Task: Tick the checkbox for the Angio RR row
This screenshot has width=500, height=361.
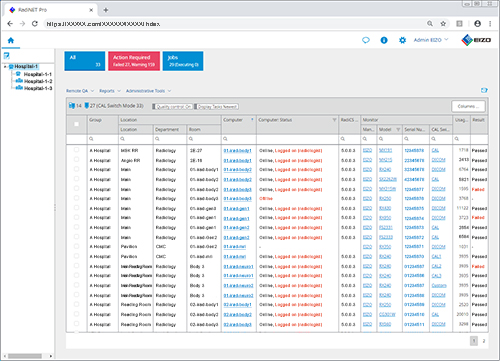Action: [x=76, y=160]
